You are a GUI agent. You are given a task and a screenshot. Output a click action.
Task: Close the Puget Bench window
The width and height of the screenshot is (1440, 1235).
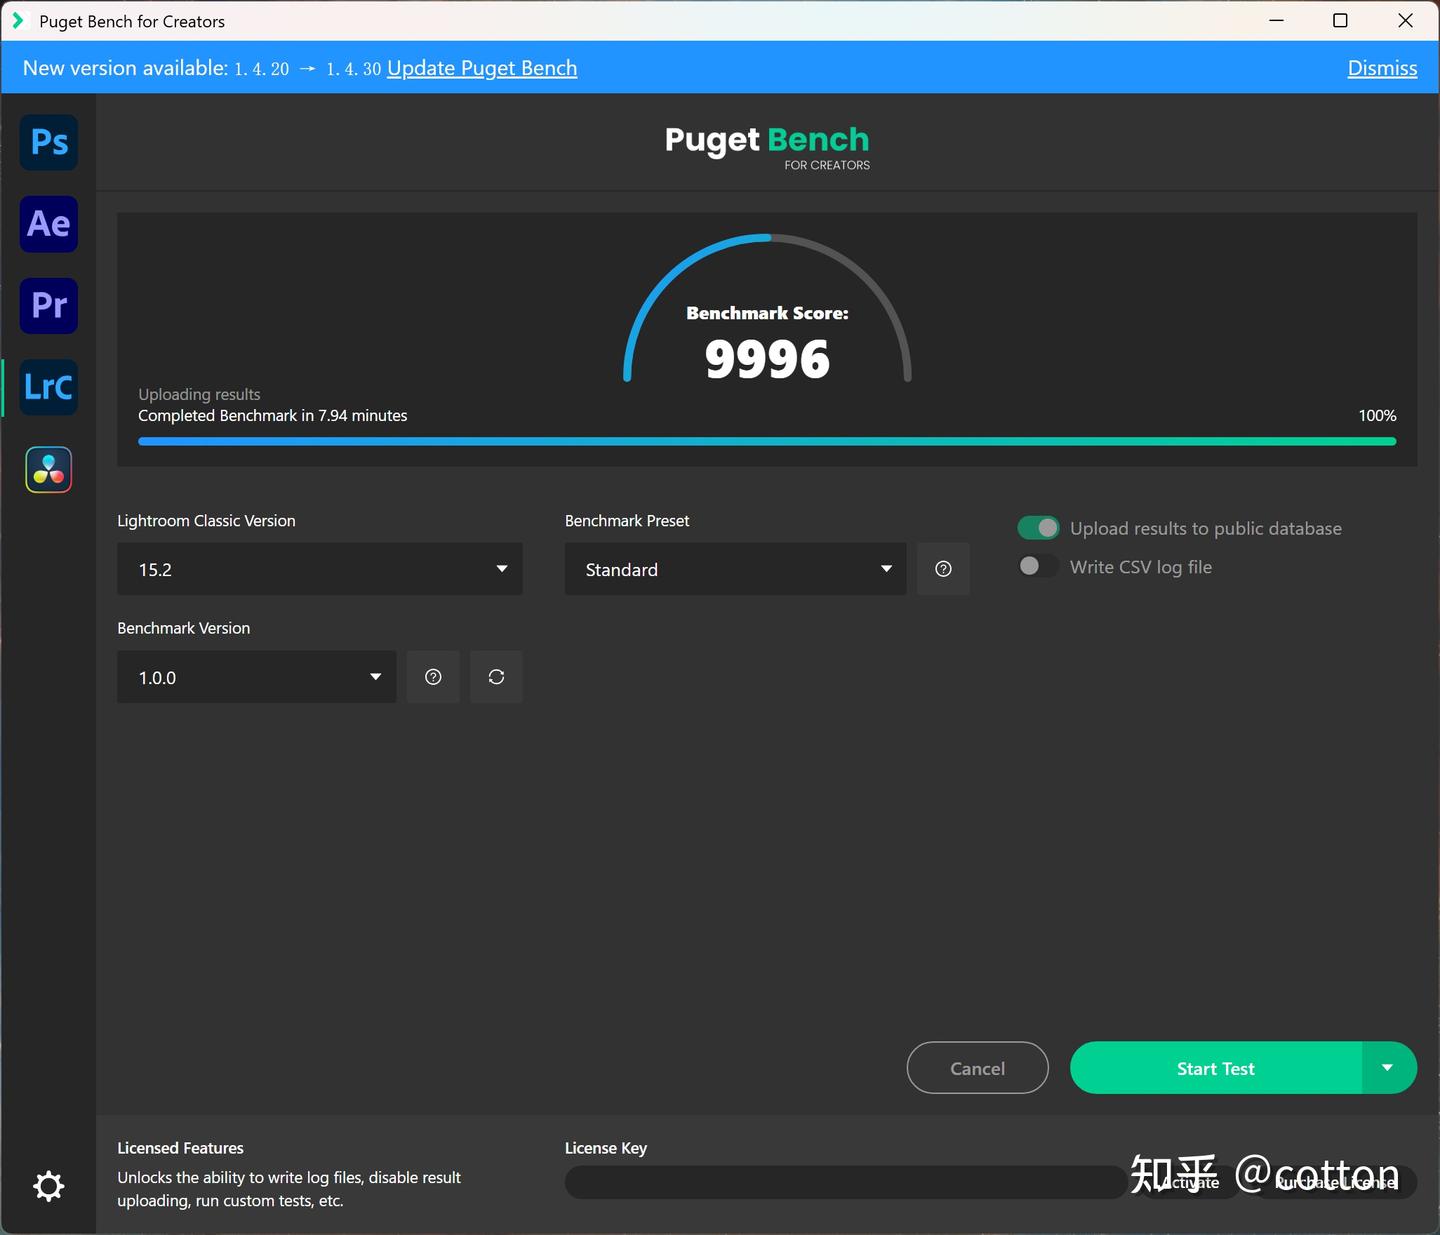point(1405,21)
